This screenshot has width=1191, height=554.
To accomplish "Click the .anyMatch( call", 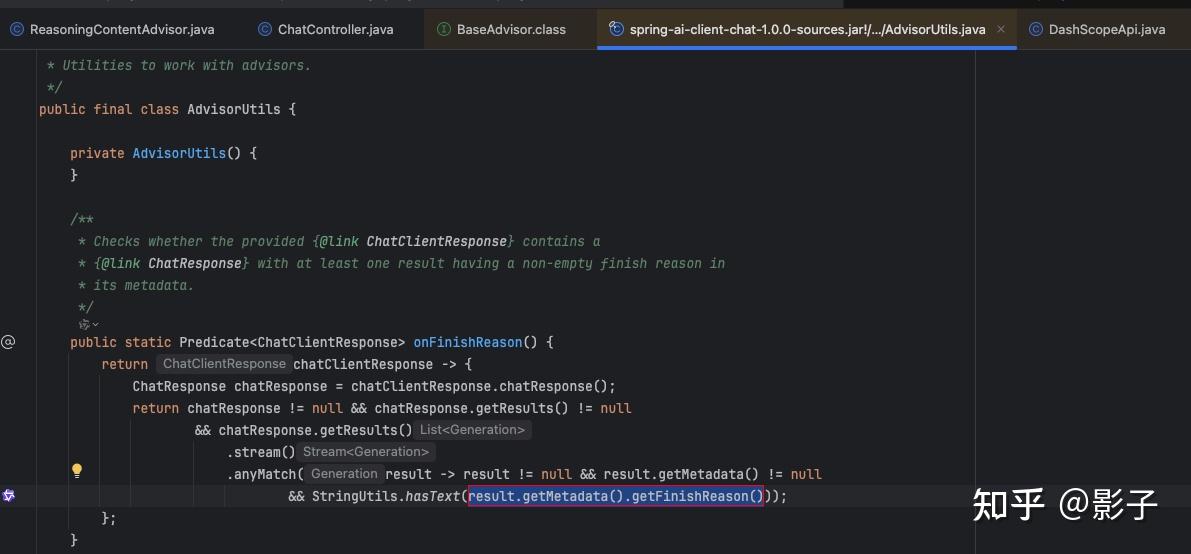I will tap(265, 475).
